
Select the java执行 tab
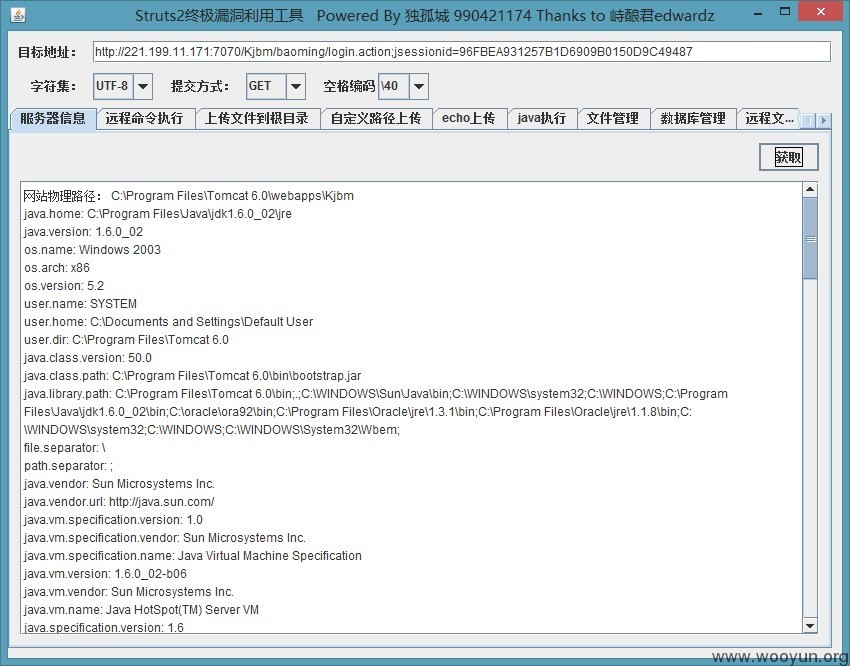[x=542, y=118]
